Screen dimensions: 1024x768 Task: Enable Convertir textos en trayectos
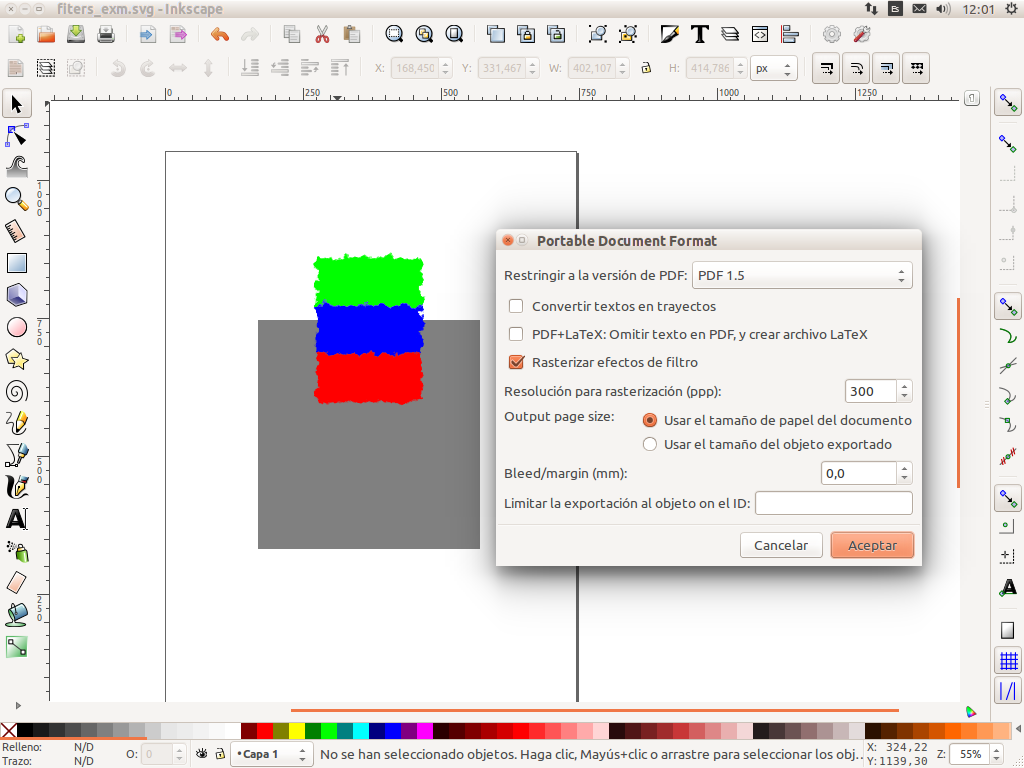point(516,306)
